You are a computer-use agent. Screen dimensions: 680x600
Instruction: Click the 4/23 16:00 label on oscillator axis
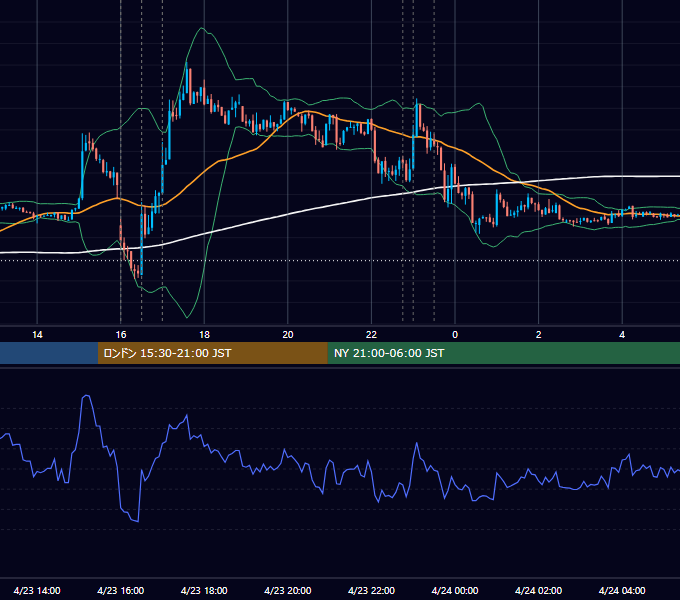(x=121, y=590)
